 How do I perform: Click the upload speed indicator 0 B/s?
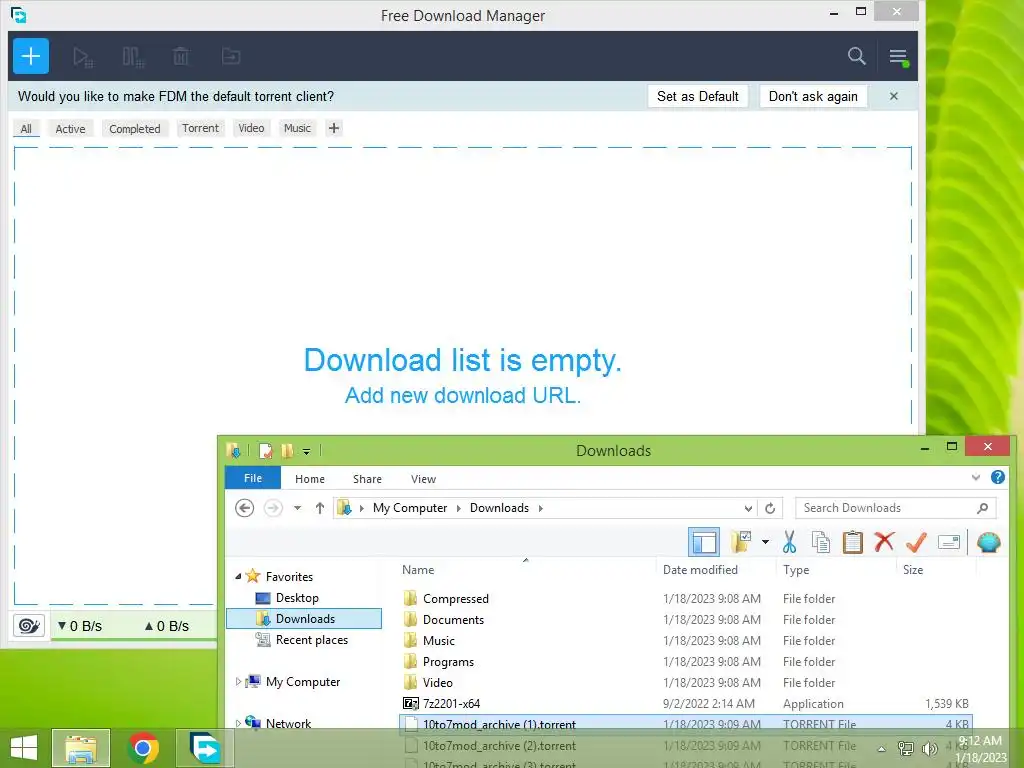tap(167, 626)
